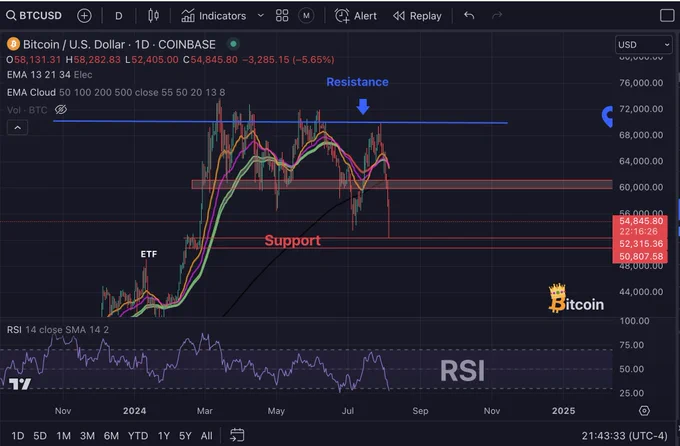
Task: Start bar Replay mode
Action: coord(417,16)
